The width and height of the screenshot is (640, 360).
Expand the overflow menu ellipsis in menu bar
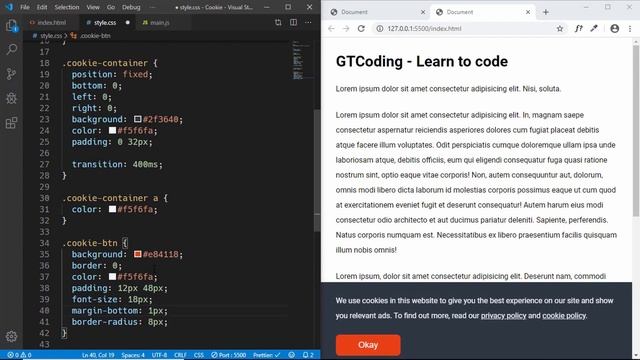tap(152, 7)
